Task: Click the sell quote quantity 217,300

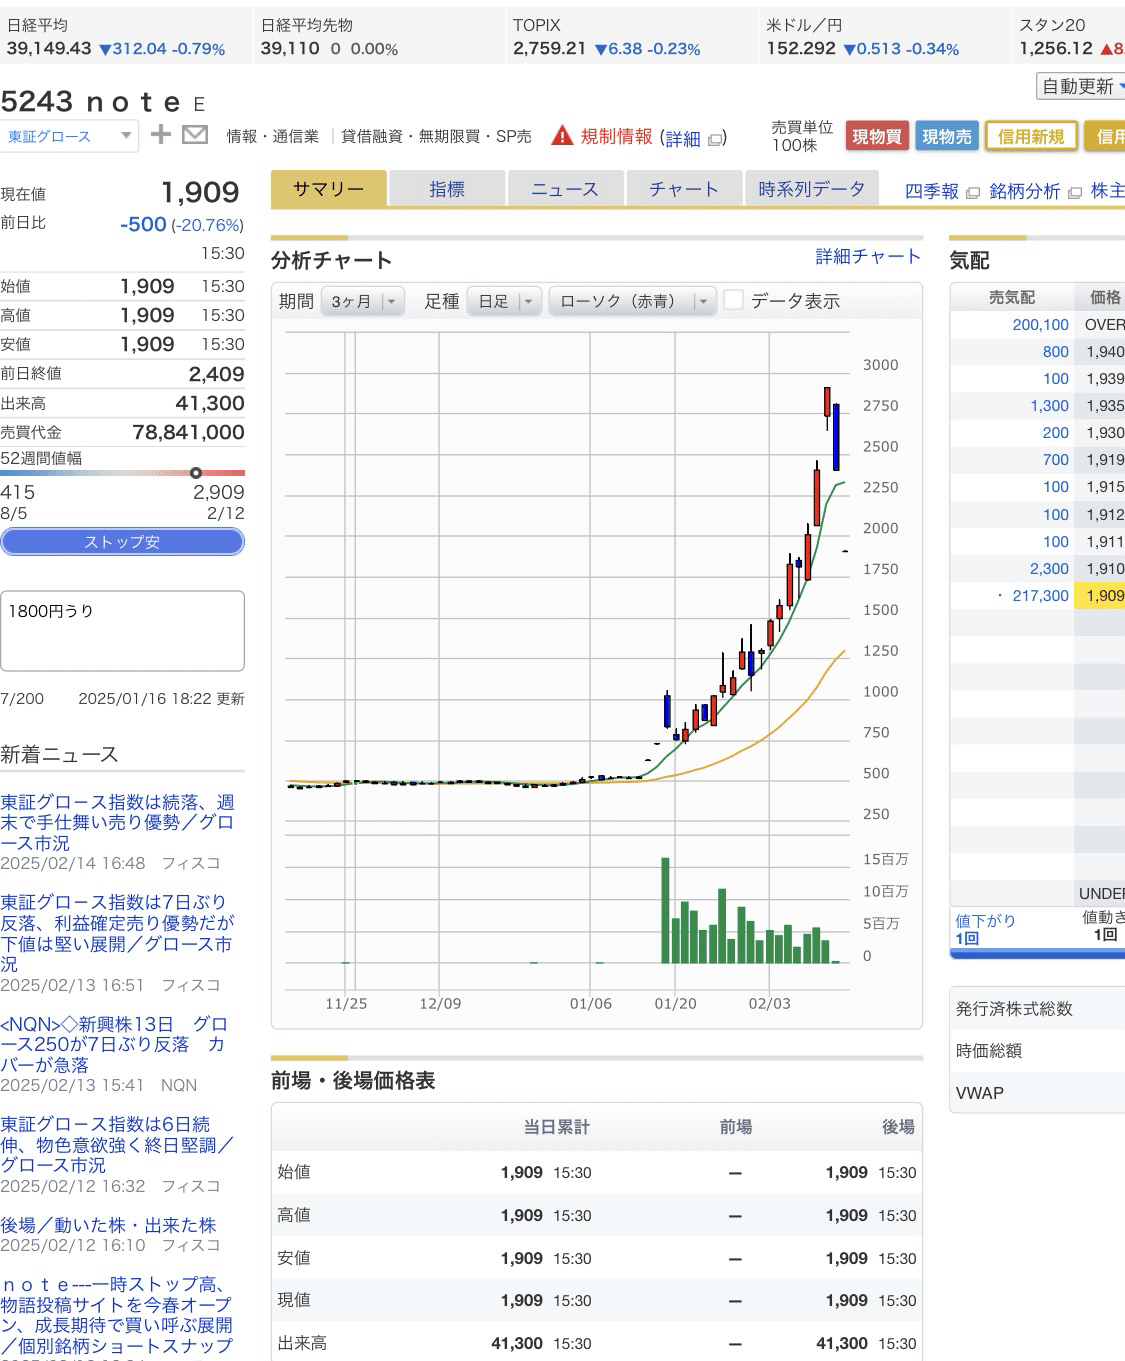Action: coord(1040,595)
